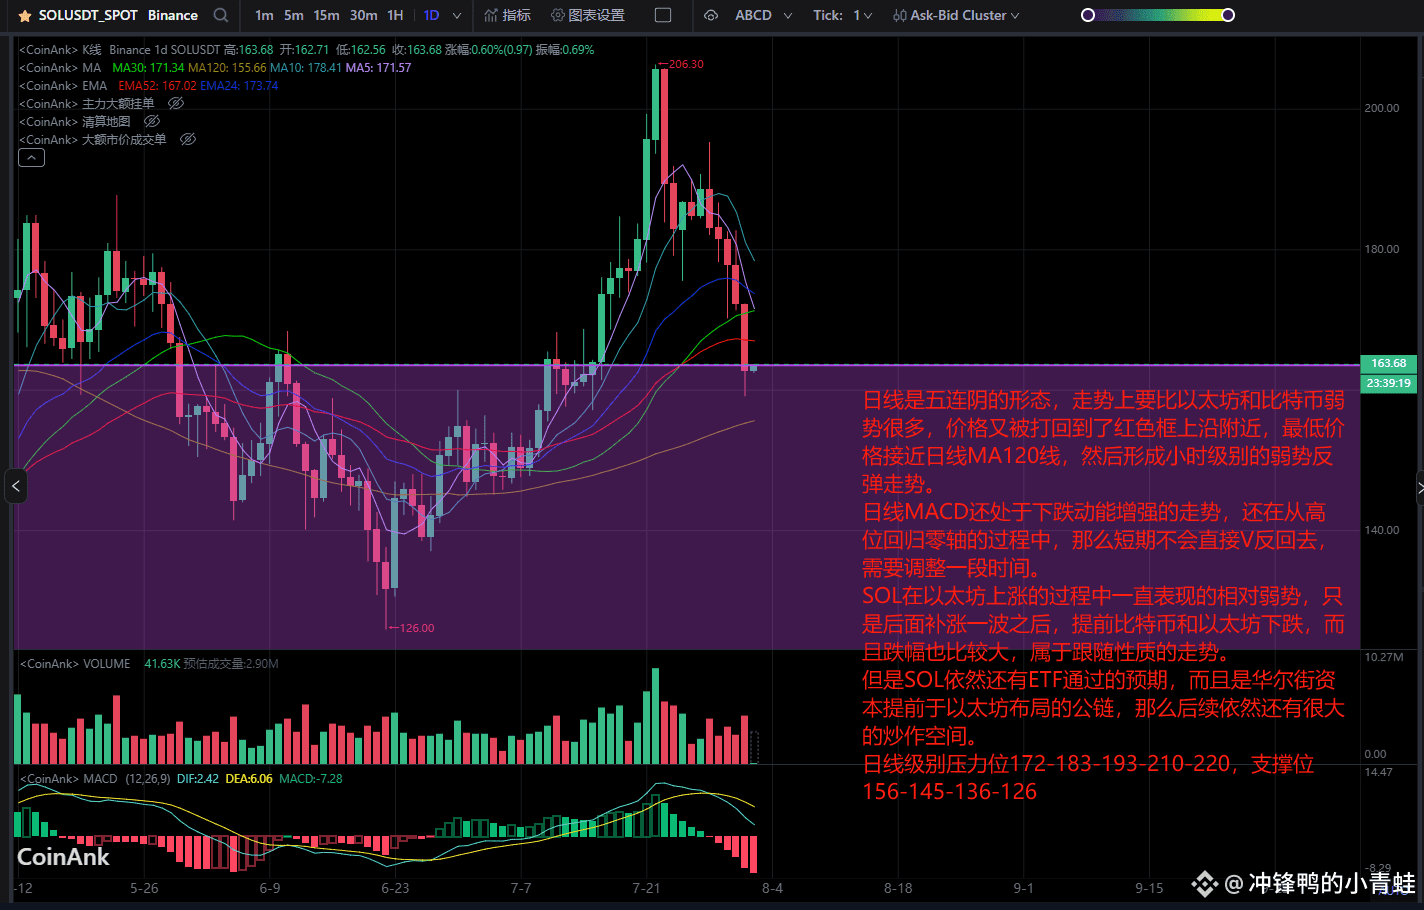Image resolution: width=1424 pixels, height=910 pixels.
Task: Click the 200.00 price axis label
Action: tap(1382, 108)
